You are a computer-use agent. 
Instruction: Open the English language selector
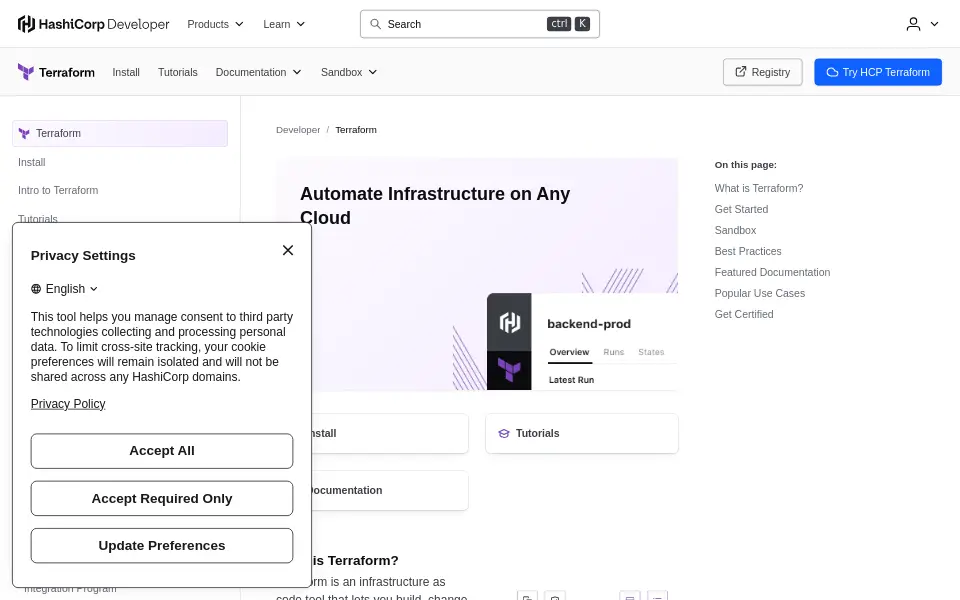click(x=64, y=289)
